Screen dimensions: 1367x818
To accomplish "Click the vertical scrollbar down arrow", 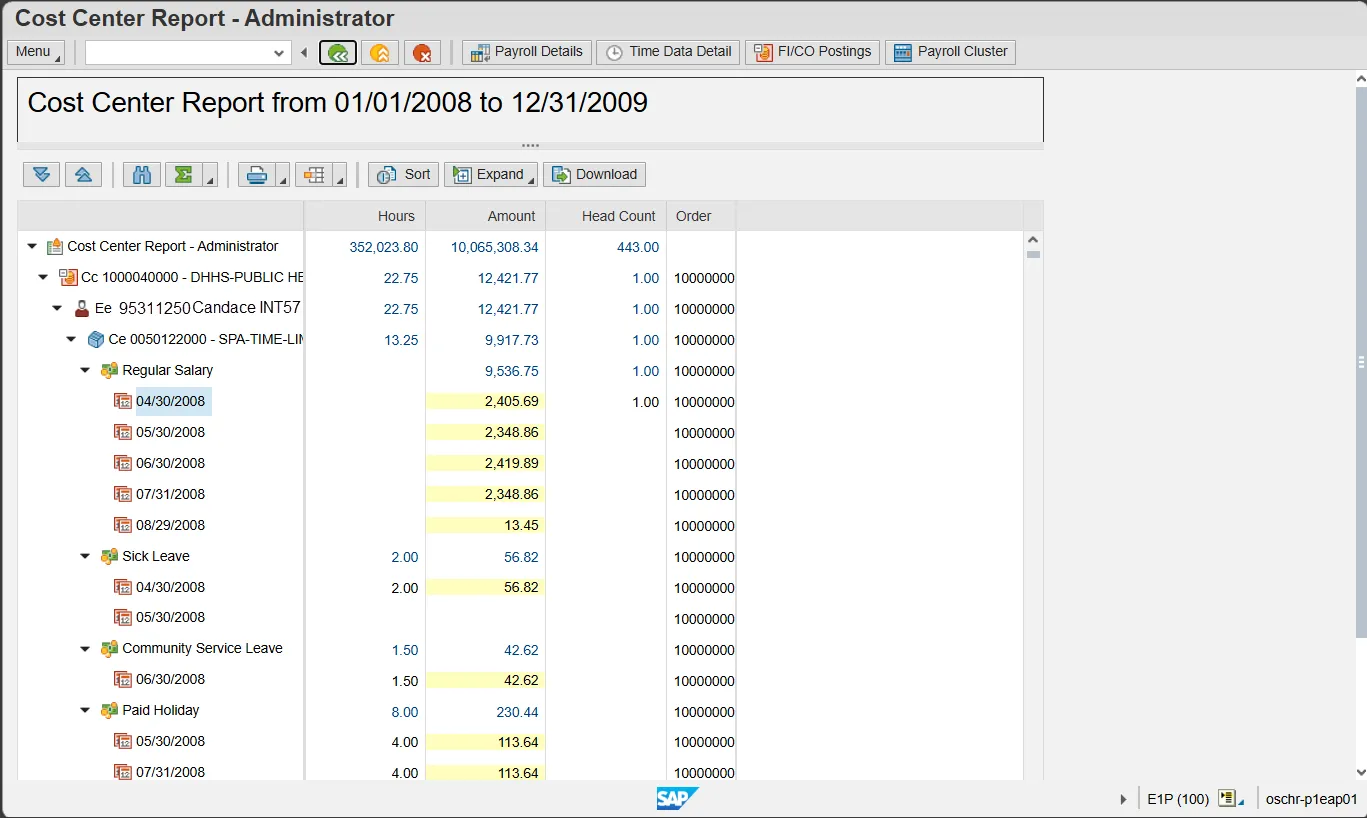I will (x=1360, y=772).
